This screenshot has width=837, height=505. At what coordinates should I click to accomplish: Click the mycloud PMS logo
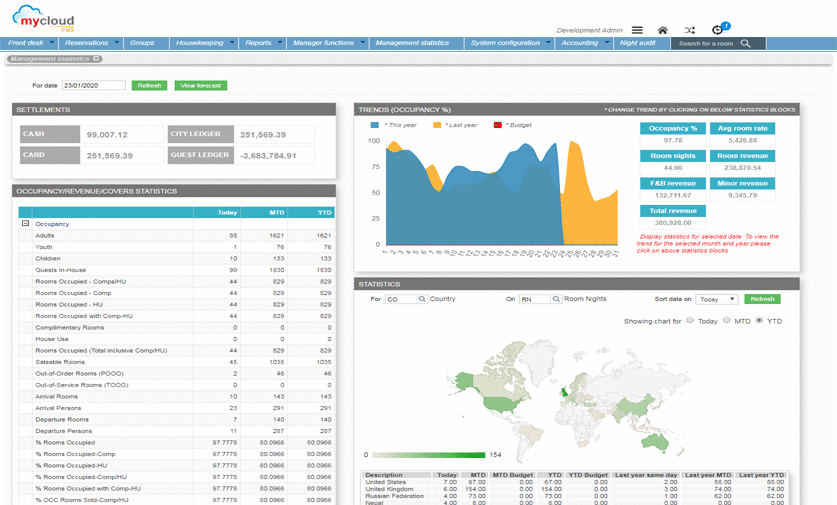click(44, 18)
